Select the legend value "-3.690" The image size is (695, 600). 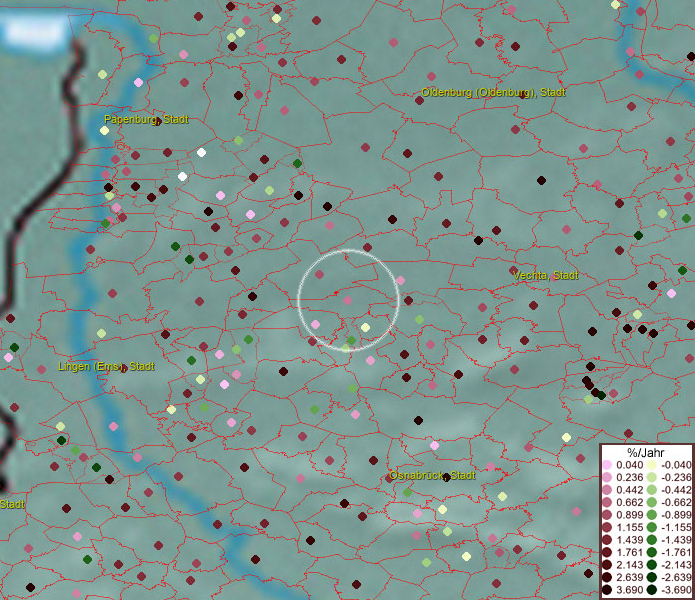(676, 590)
